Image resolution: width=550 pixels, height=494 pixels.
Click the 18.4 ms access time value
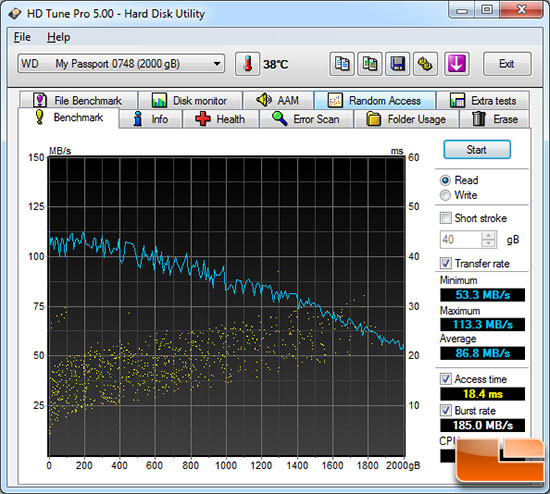coord(482,394)
